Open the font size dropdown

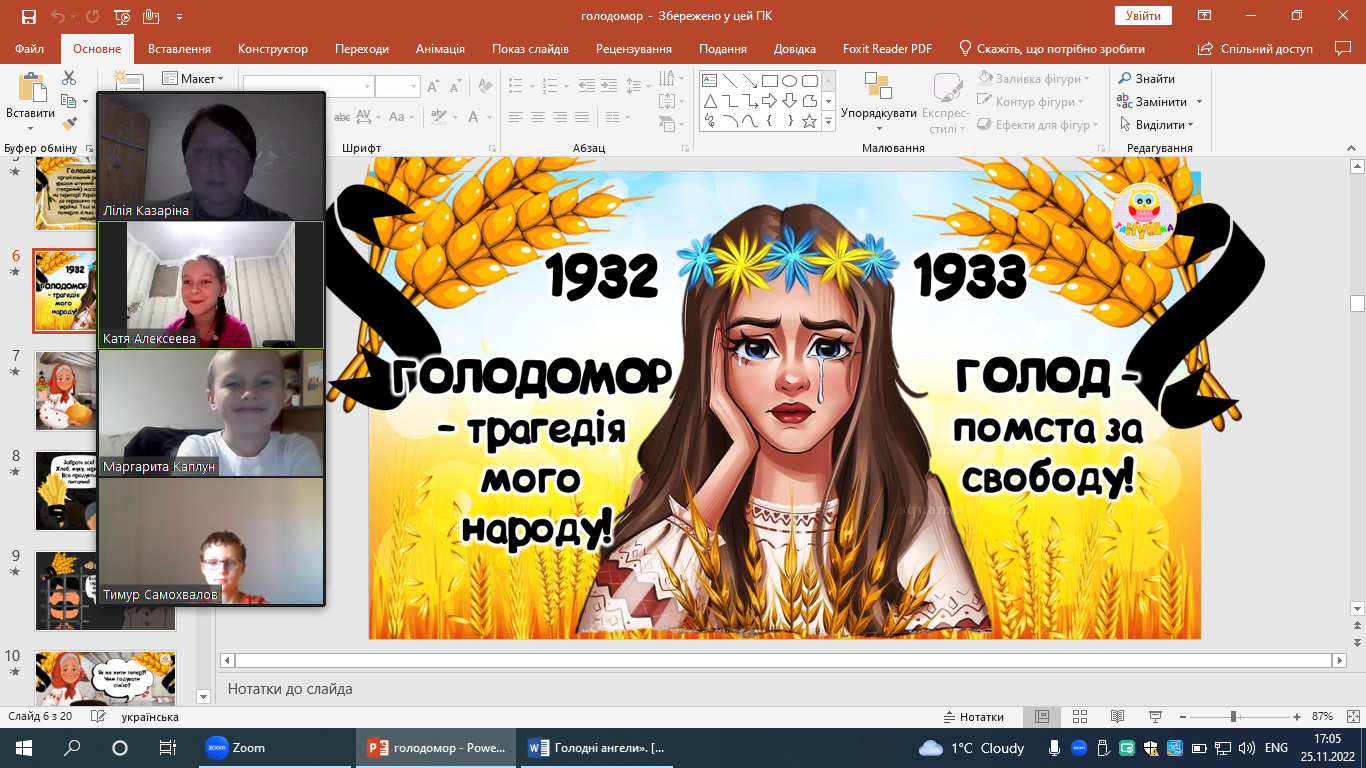tap(413, 87)
